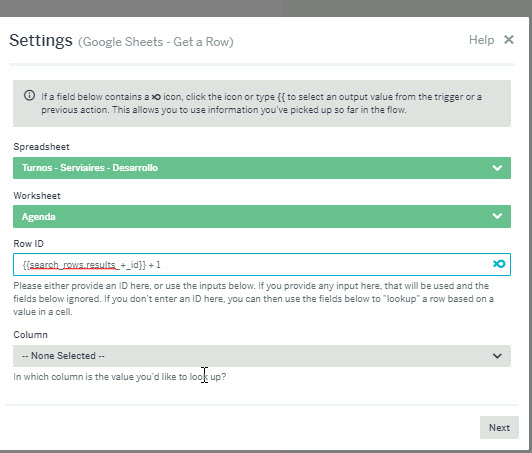Click the Column field label
The image size is (532, 453).
(x=31, y=335)
